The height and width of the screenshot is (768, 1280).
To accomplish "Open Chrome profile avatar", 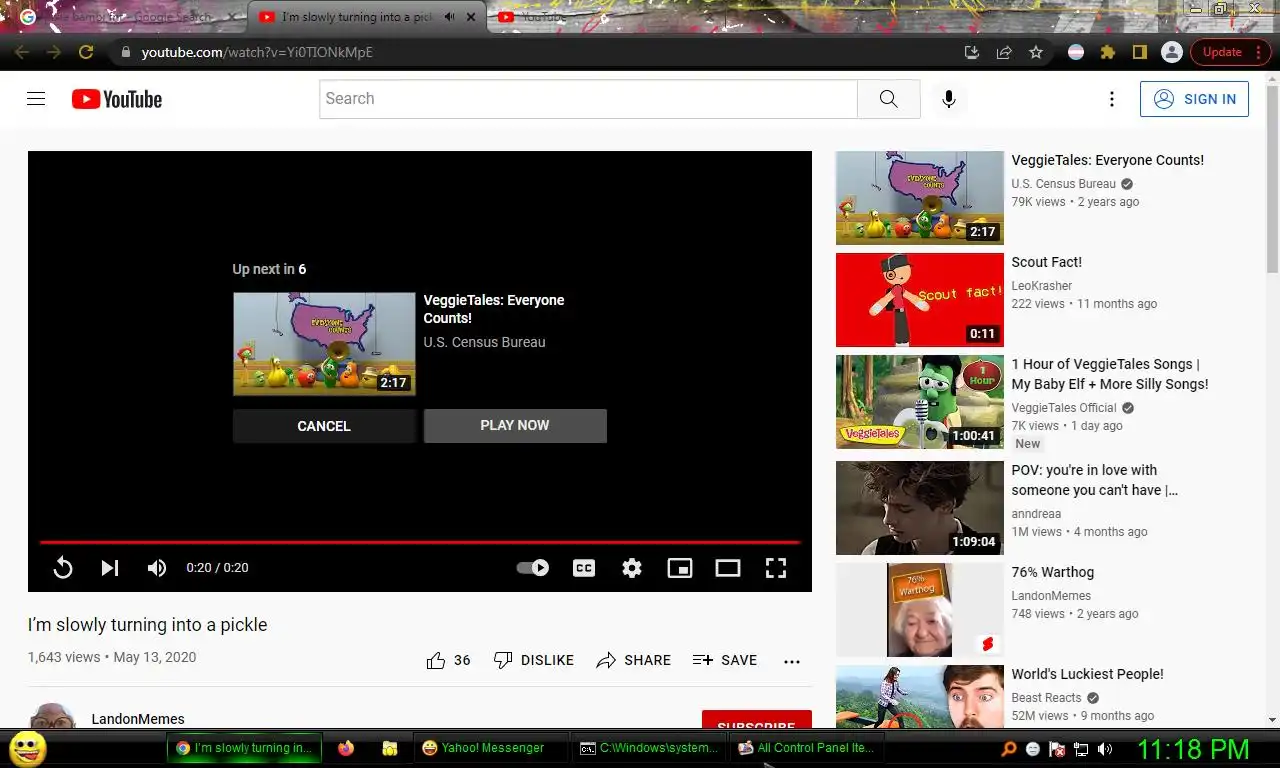I will coord(1172,52).
